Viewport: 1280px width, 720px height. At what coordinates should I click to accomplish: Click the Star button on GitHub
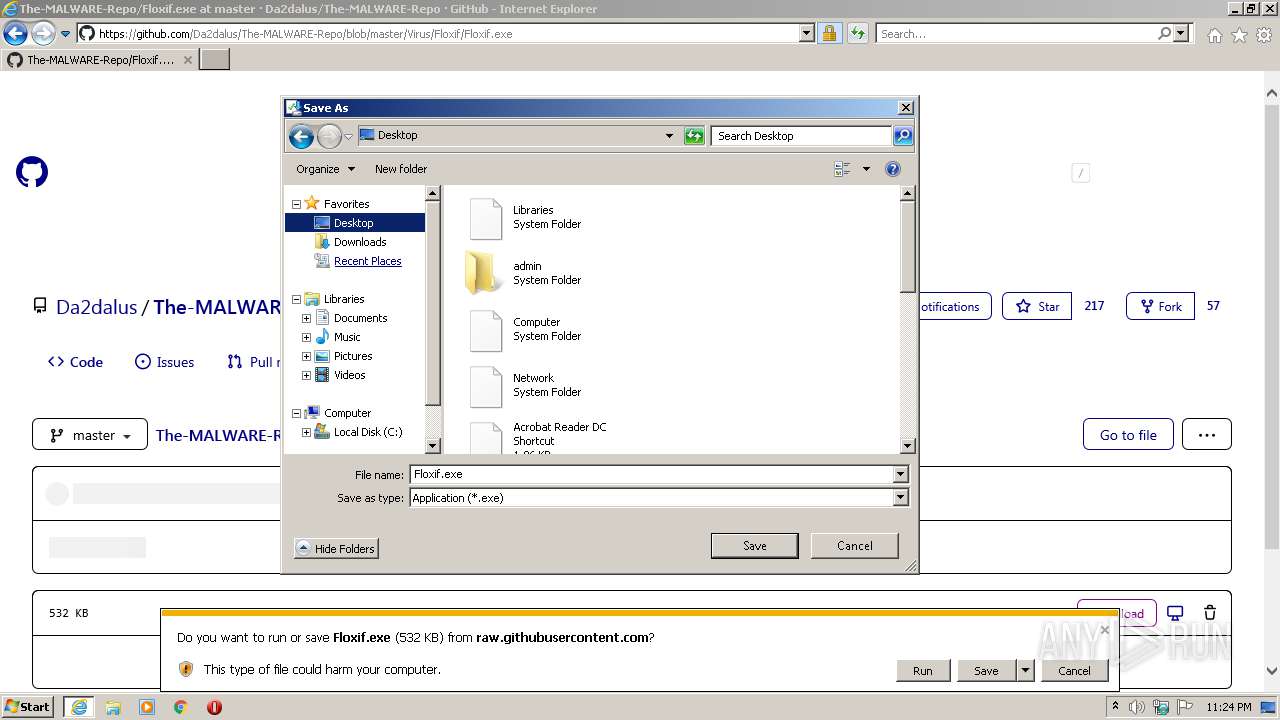[x=1037, y=306]
